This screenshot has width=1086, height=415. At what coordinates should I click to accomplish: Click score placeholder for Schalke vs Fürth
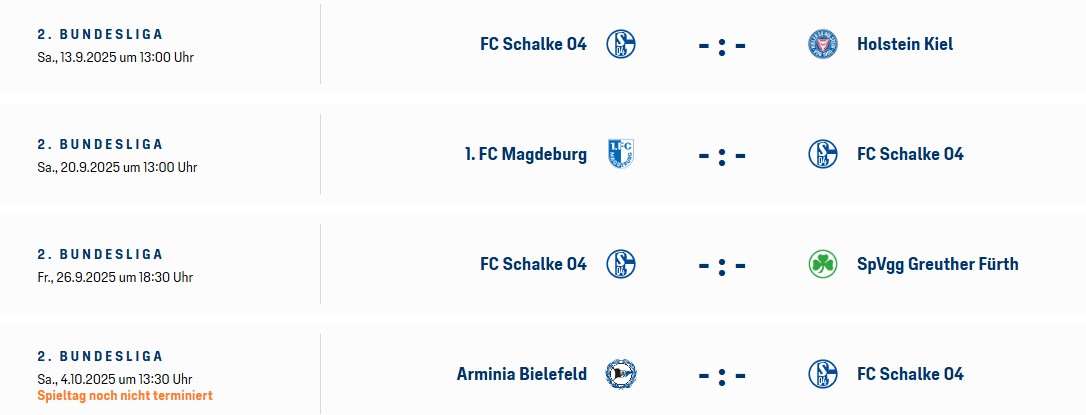point(722,266)
